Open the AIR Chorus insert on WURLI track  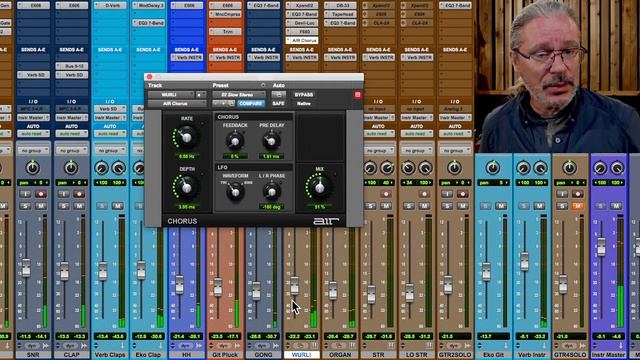pyautogui.click(x=302, y=40)
